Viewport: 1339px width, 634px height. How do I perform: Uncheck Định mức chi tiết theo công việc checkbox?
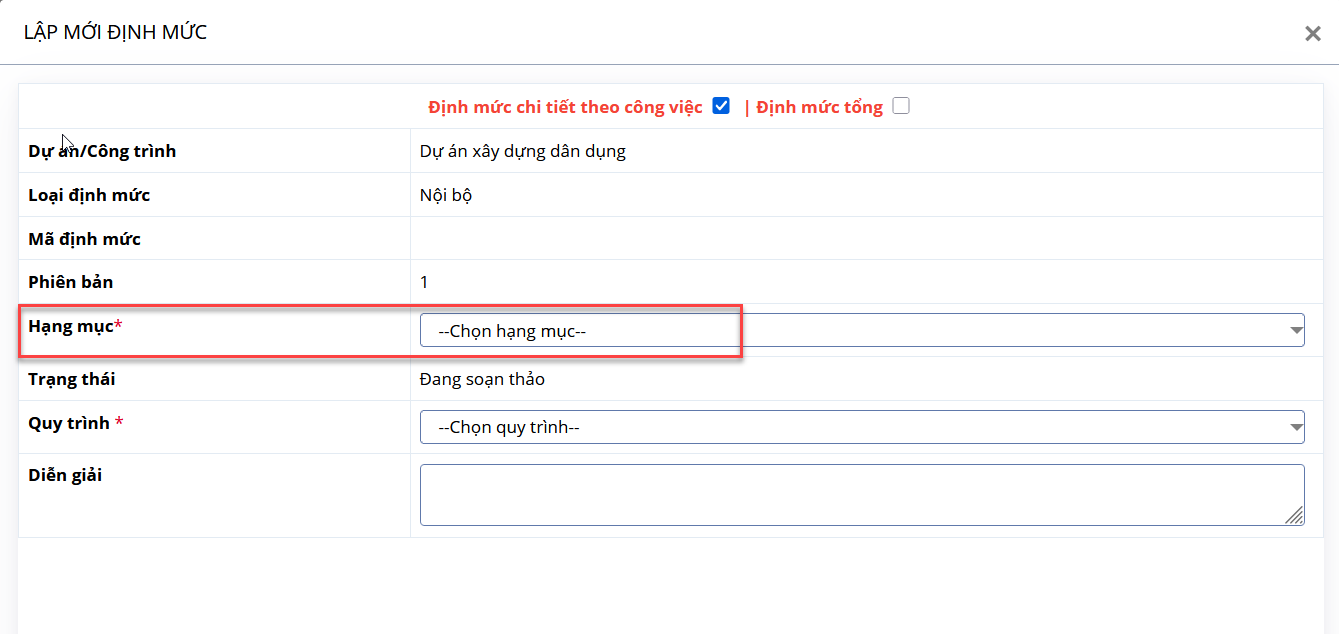coord(721,106)
